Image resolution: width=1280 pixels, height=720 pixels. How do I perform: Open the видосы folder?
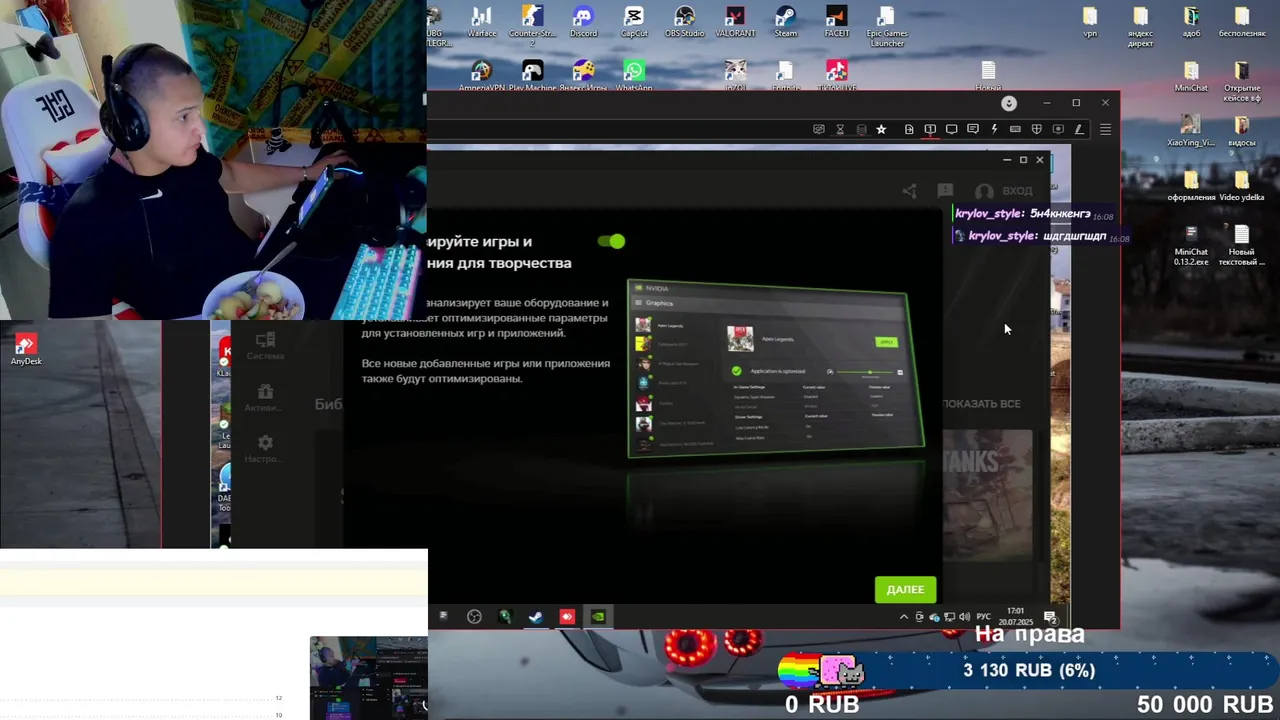tap(1242, 131)
